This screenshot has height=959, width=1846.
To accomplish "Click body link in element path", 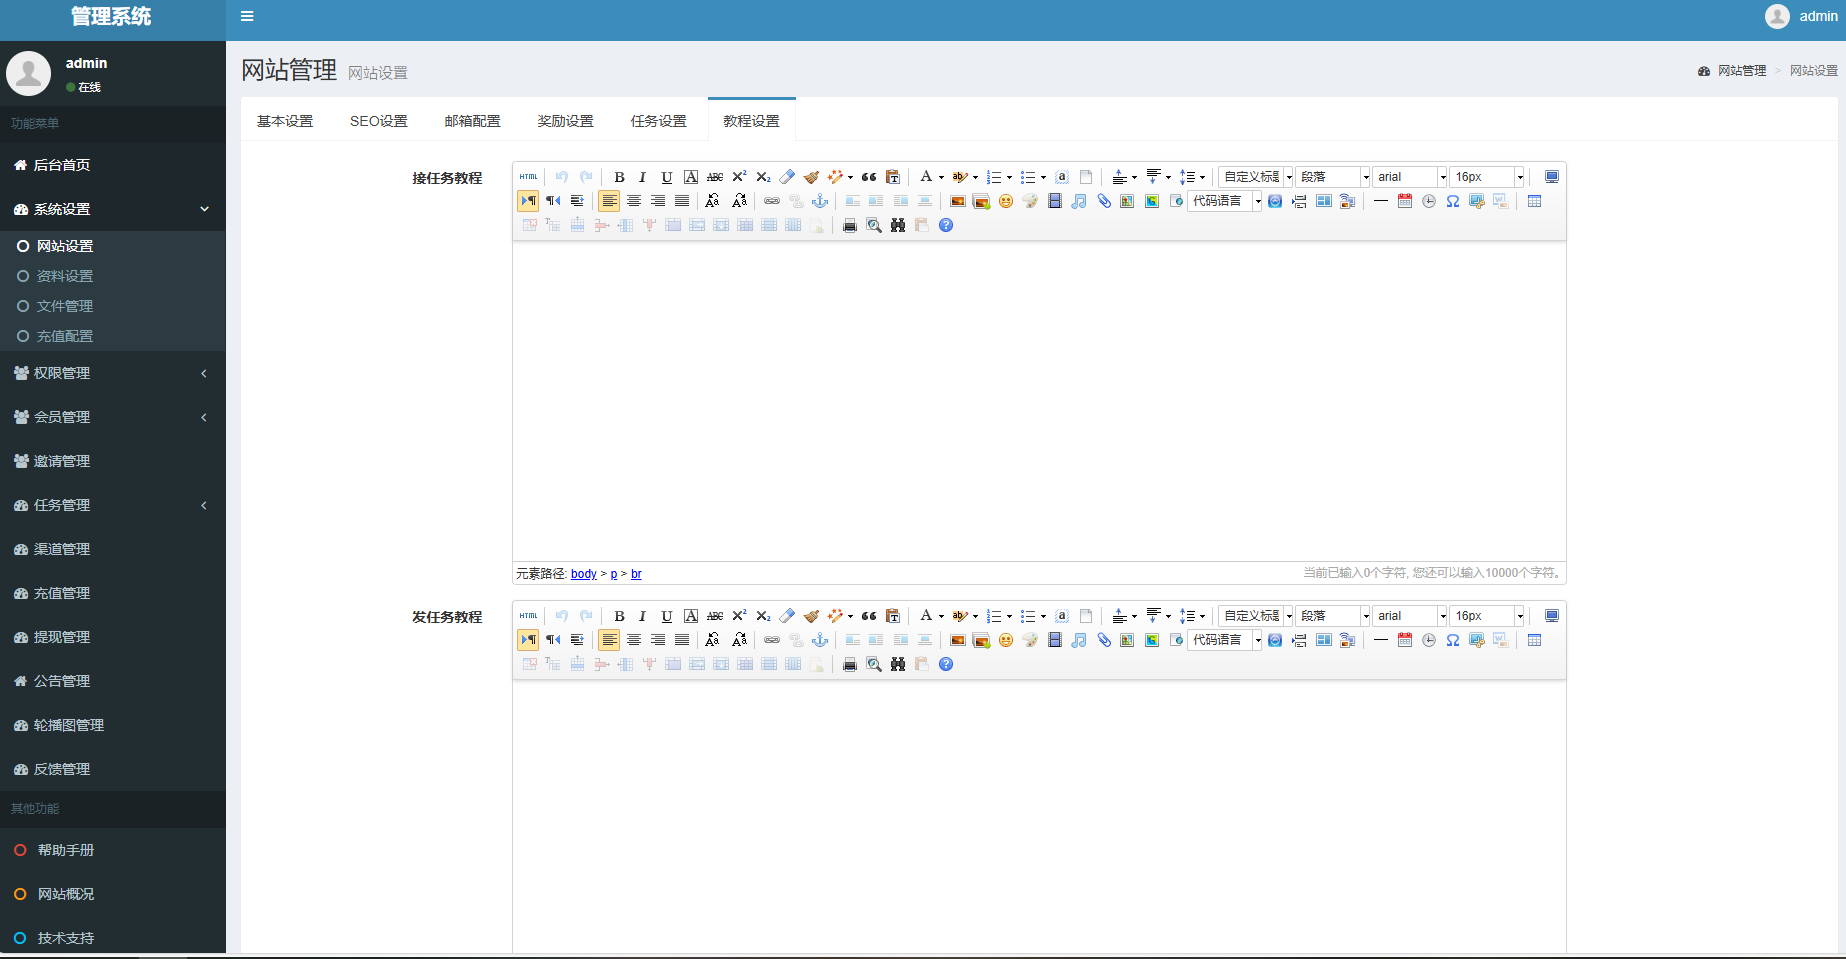I will pos(584,574).
